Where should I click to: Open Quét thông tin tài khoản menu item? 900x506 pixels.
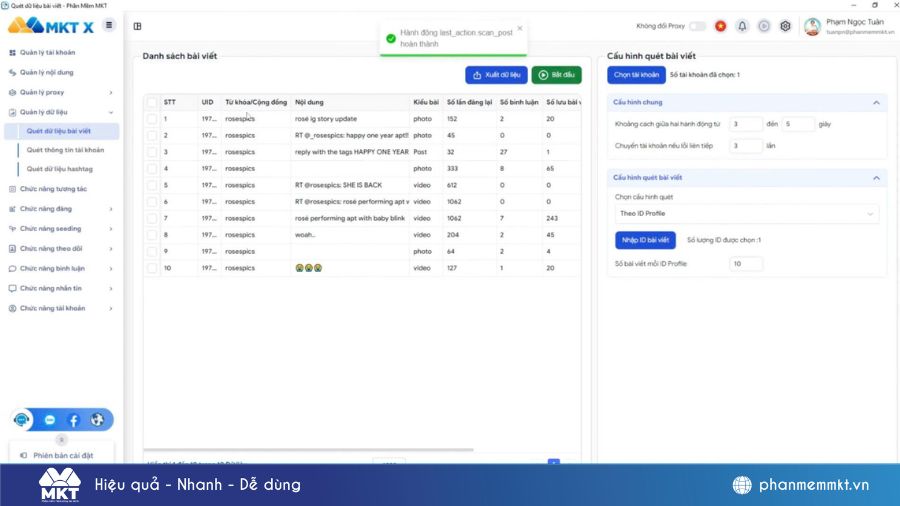click(65, 150)
